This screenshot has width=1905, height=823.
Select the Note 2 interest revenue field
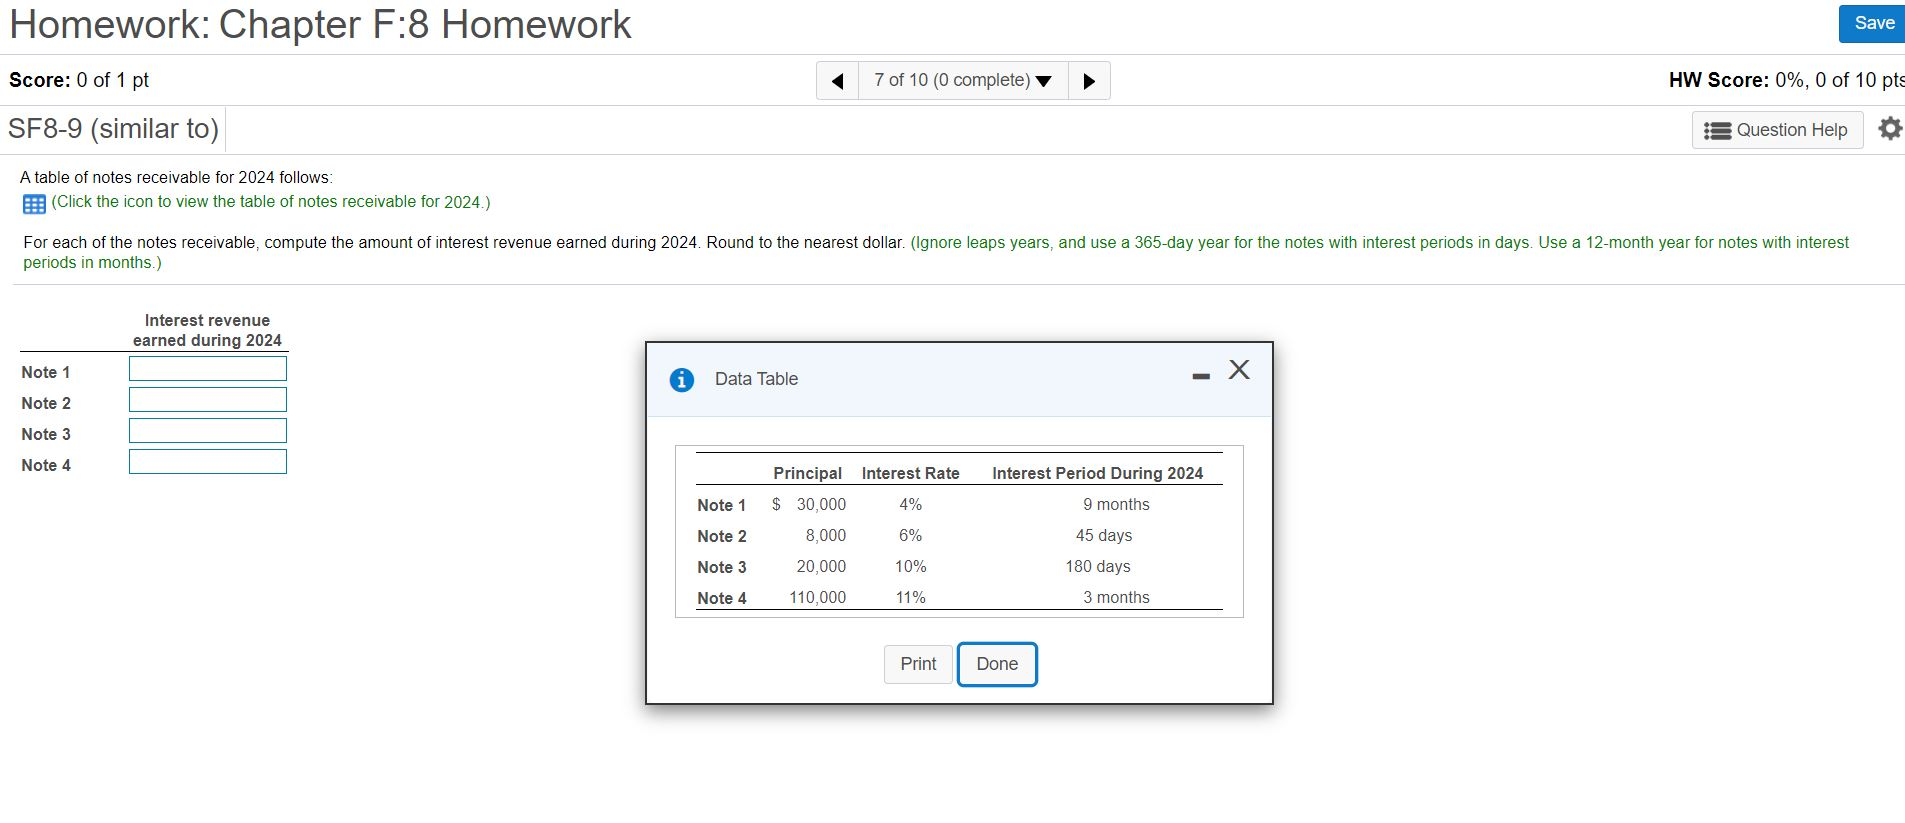click(208, 400)
